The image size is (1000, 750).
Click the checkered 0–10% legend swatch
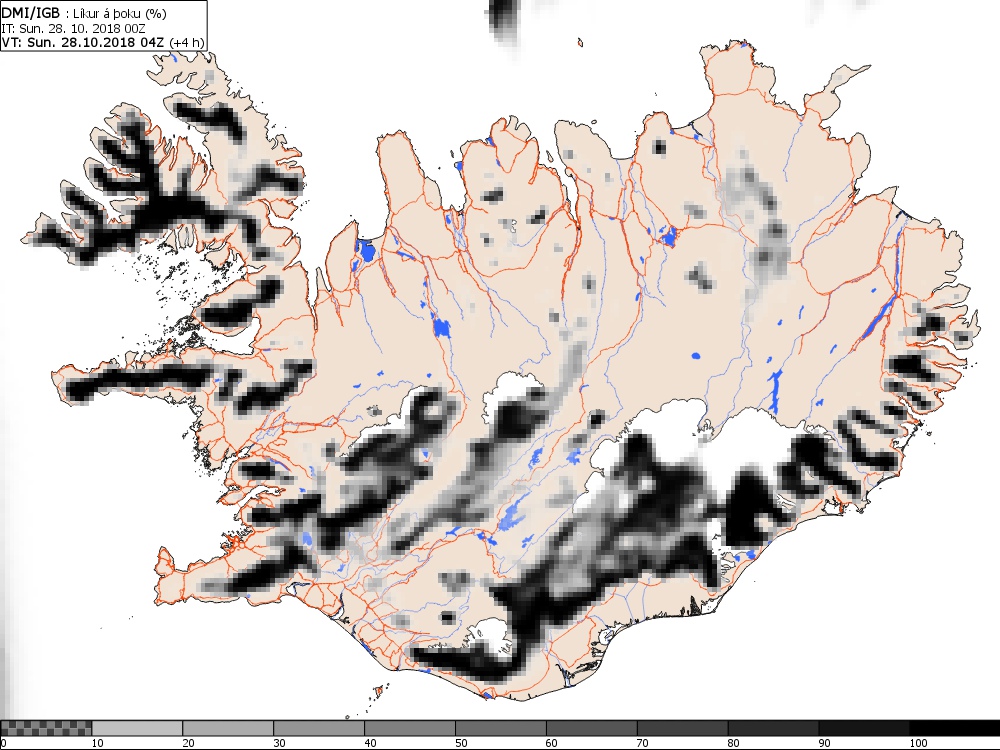(x=46, y=728)
